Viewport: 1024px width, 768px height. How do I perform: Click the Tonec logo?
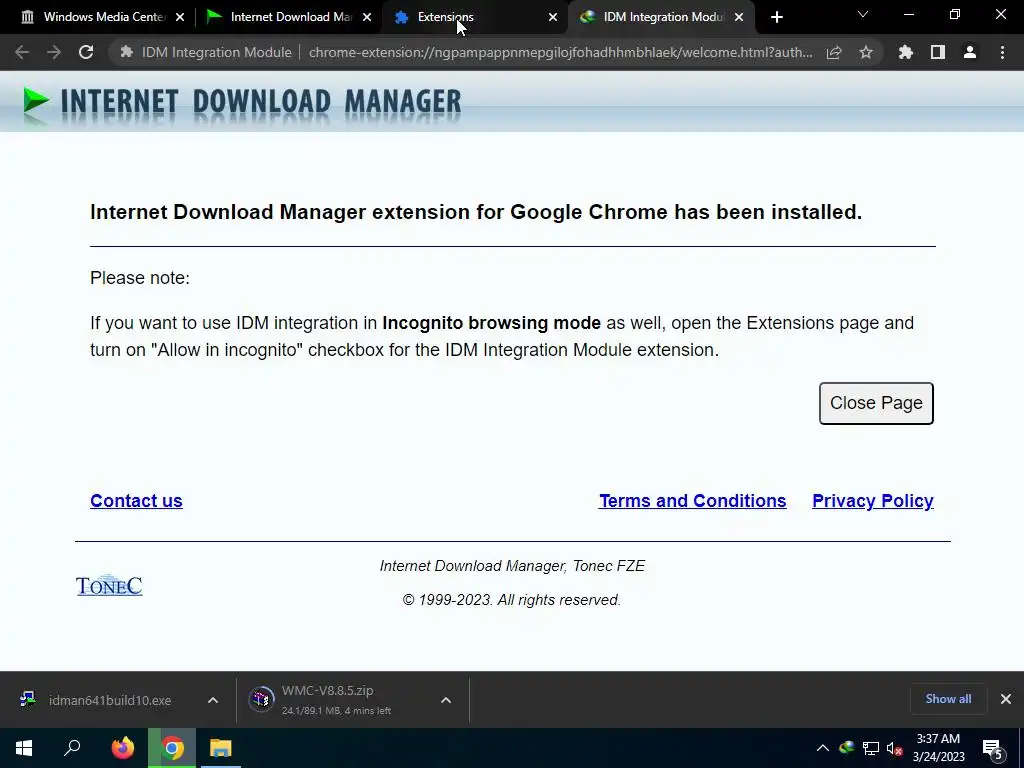[109, 585]
